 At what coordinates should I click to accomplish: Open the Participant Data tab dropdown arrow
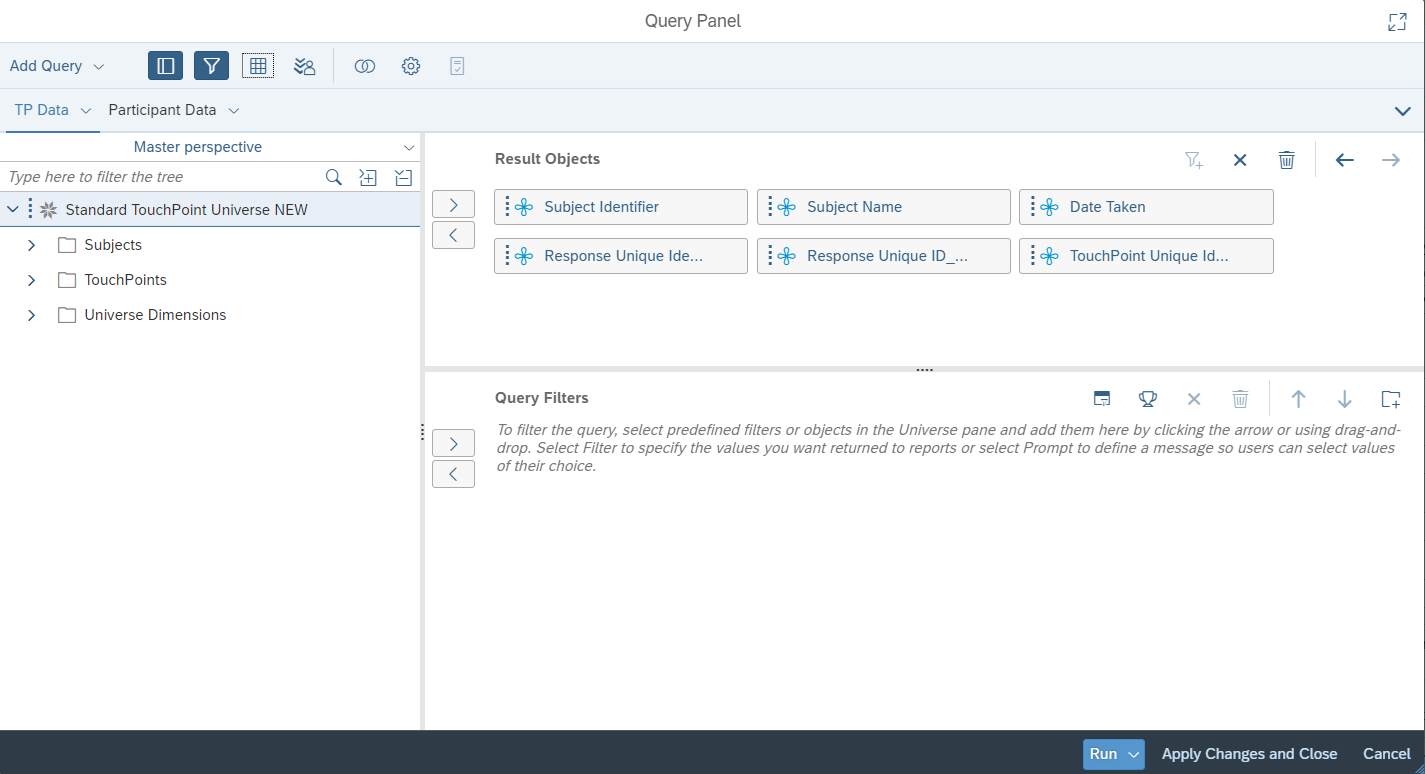coord(234,111)
